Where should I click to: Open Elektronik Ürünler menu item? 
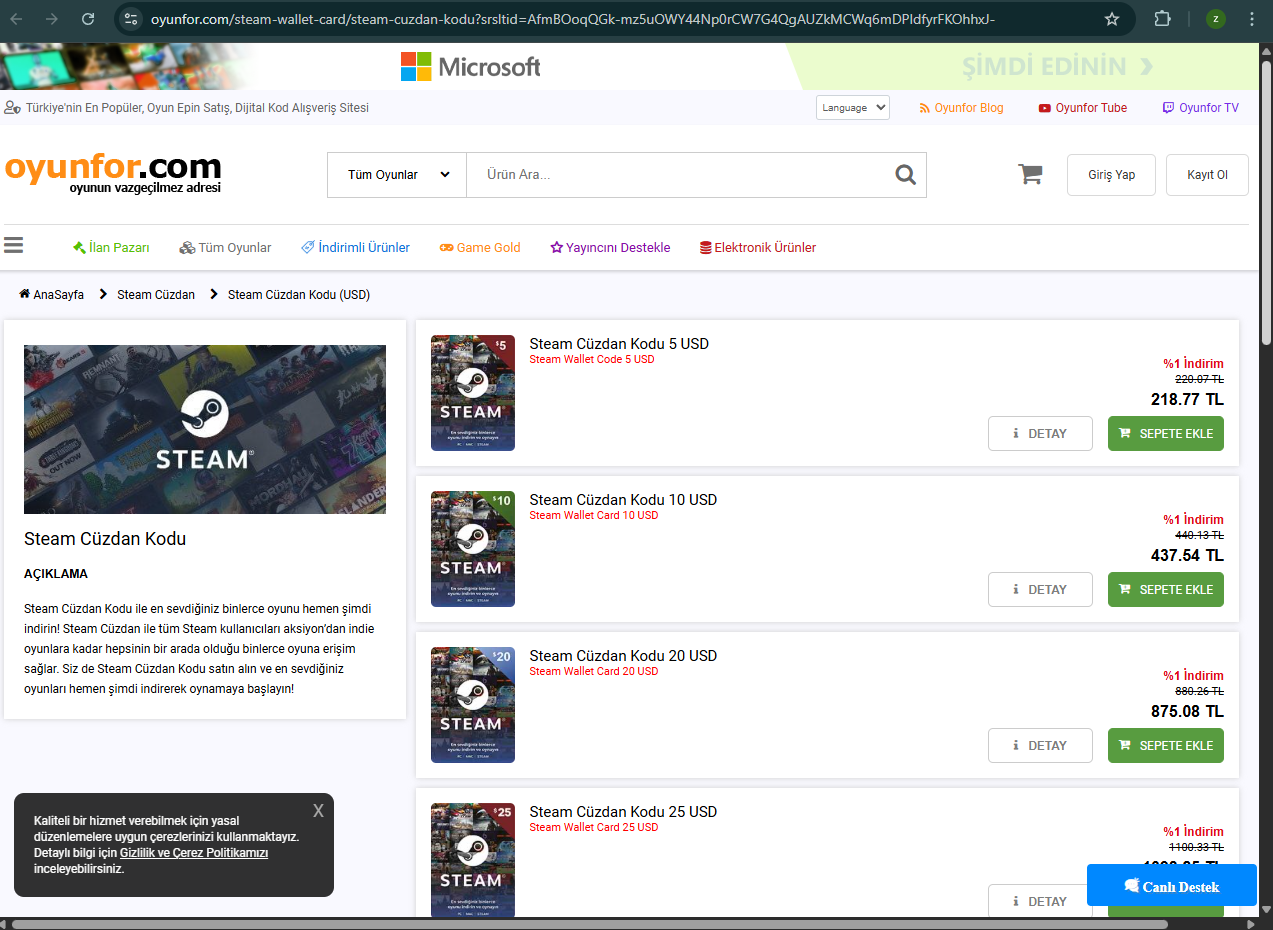coord(758,247)
